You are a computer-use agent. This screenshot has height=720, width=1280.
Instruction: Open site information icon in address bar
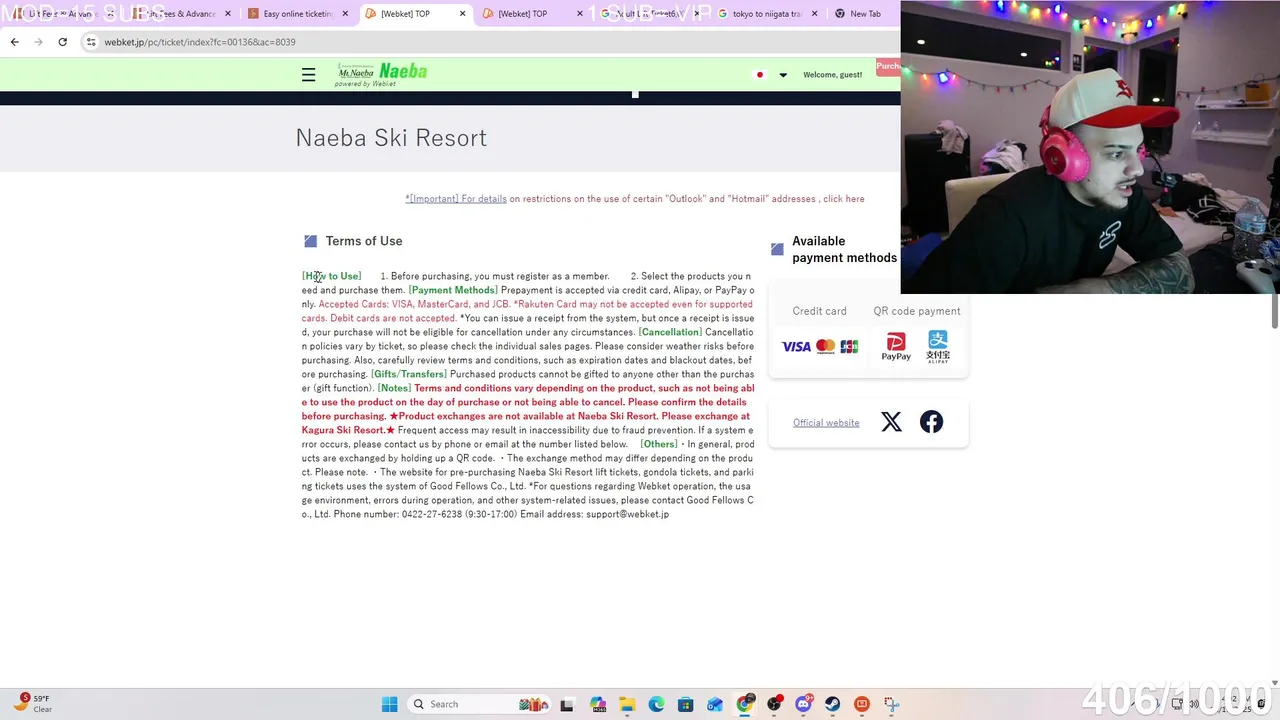click(91, 42)
